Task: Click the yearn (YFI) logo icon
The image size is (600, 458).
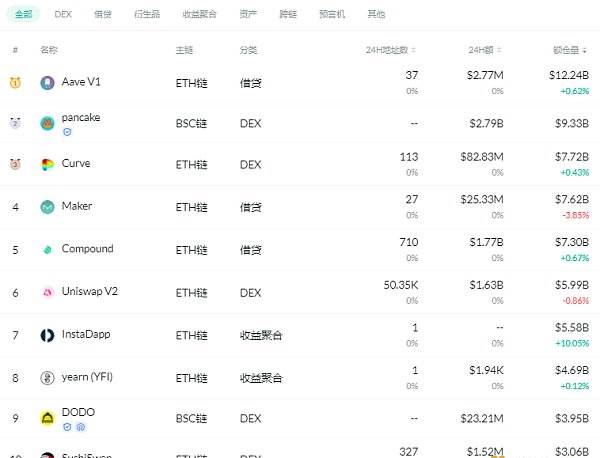Action: click(47, 378)
